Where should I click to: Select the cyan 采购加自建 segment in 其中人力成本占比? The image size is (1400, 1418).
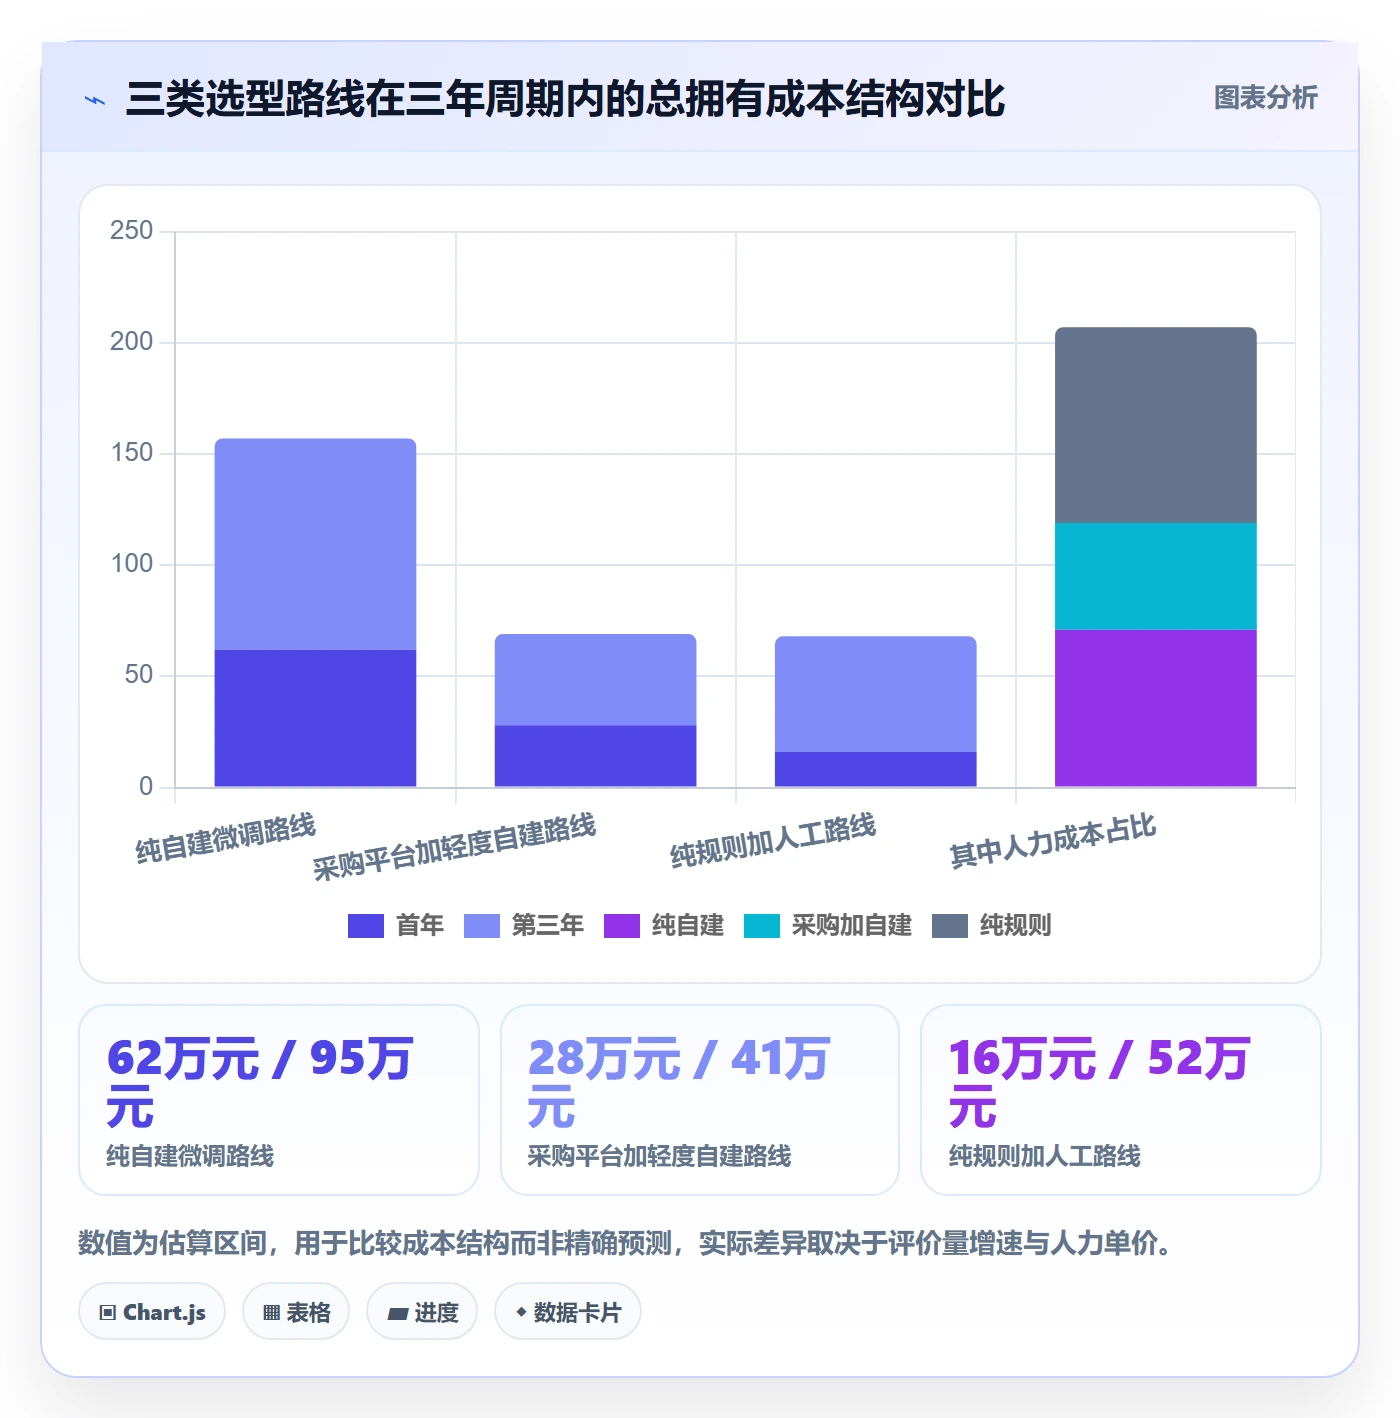(x=1155, y=576)
